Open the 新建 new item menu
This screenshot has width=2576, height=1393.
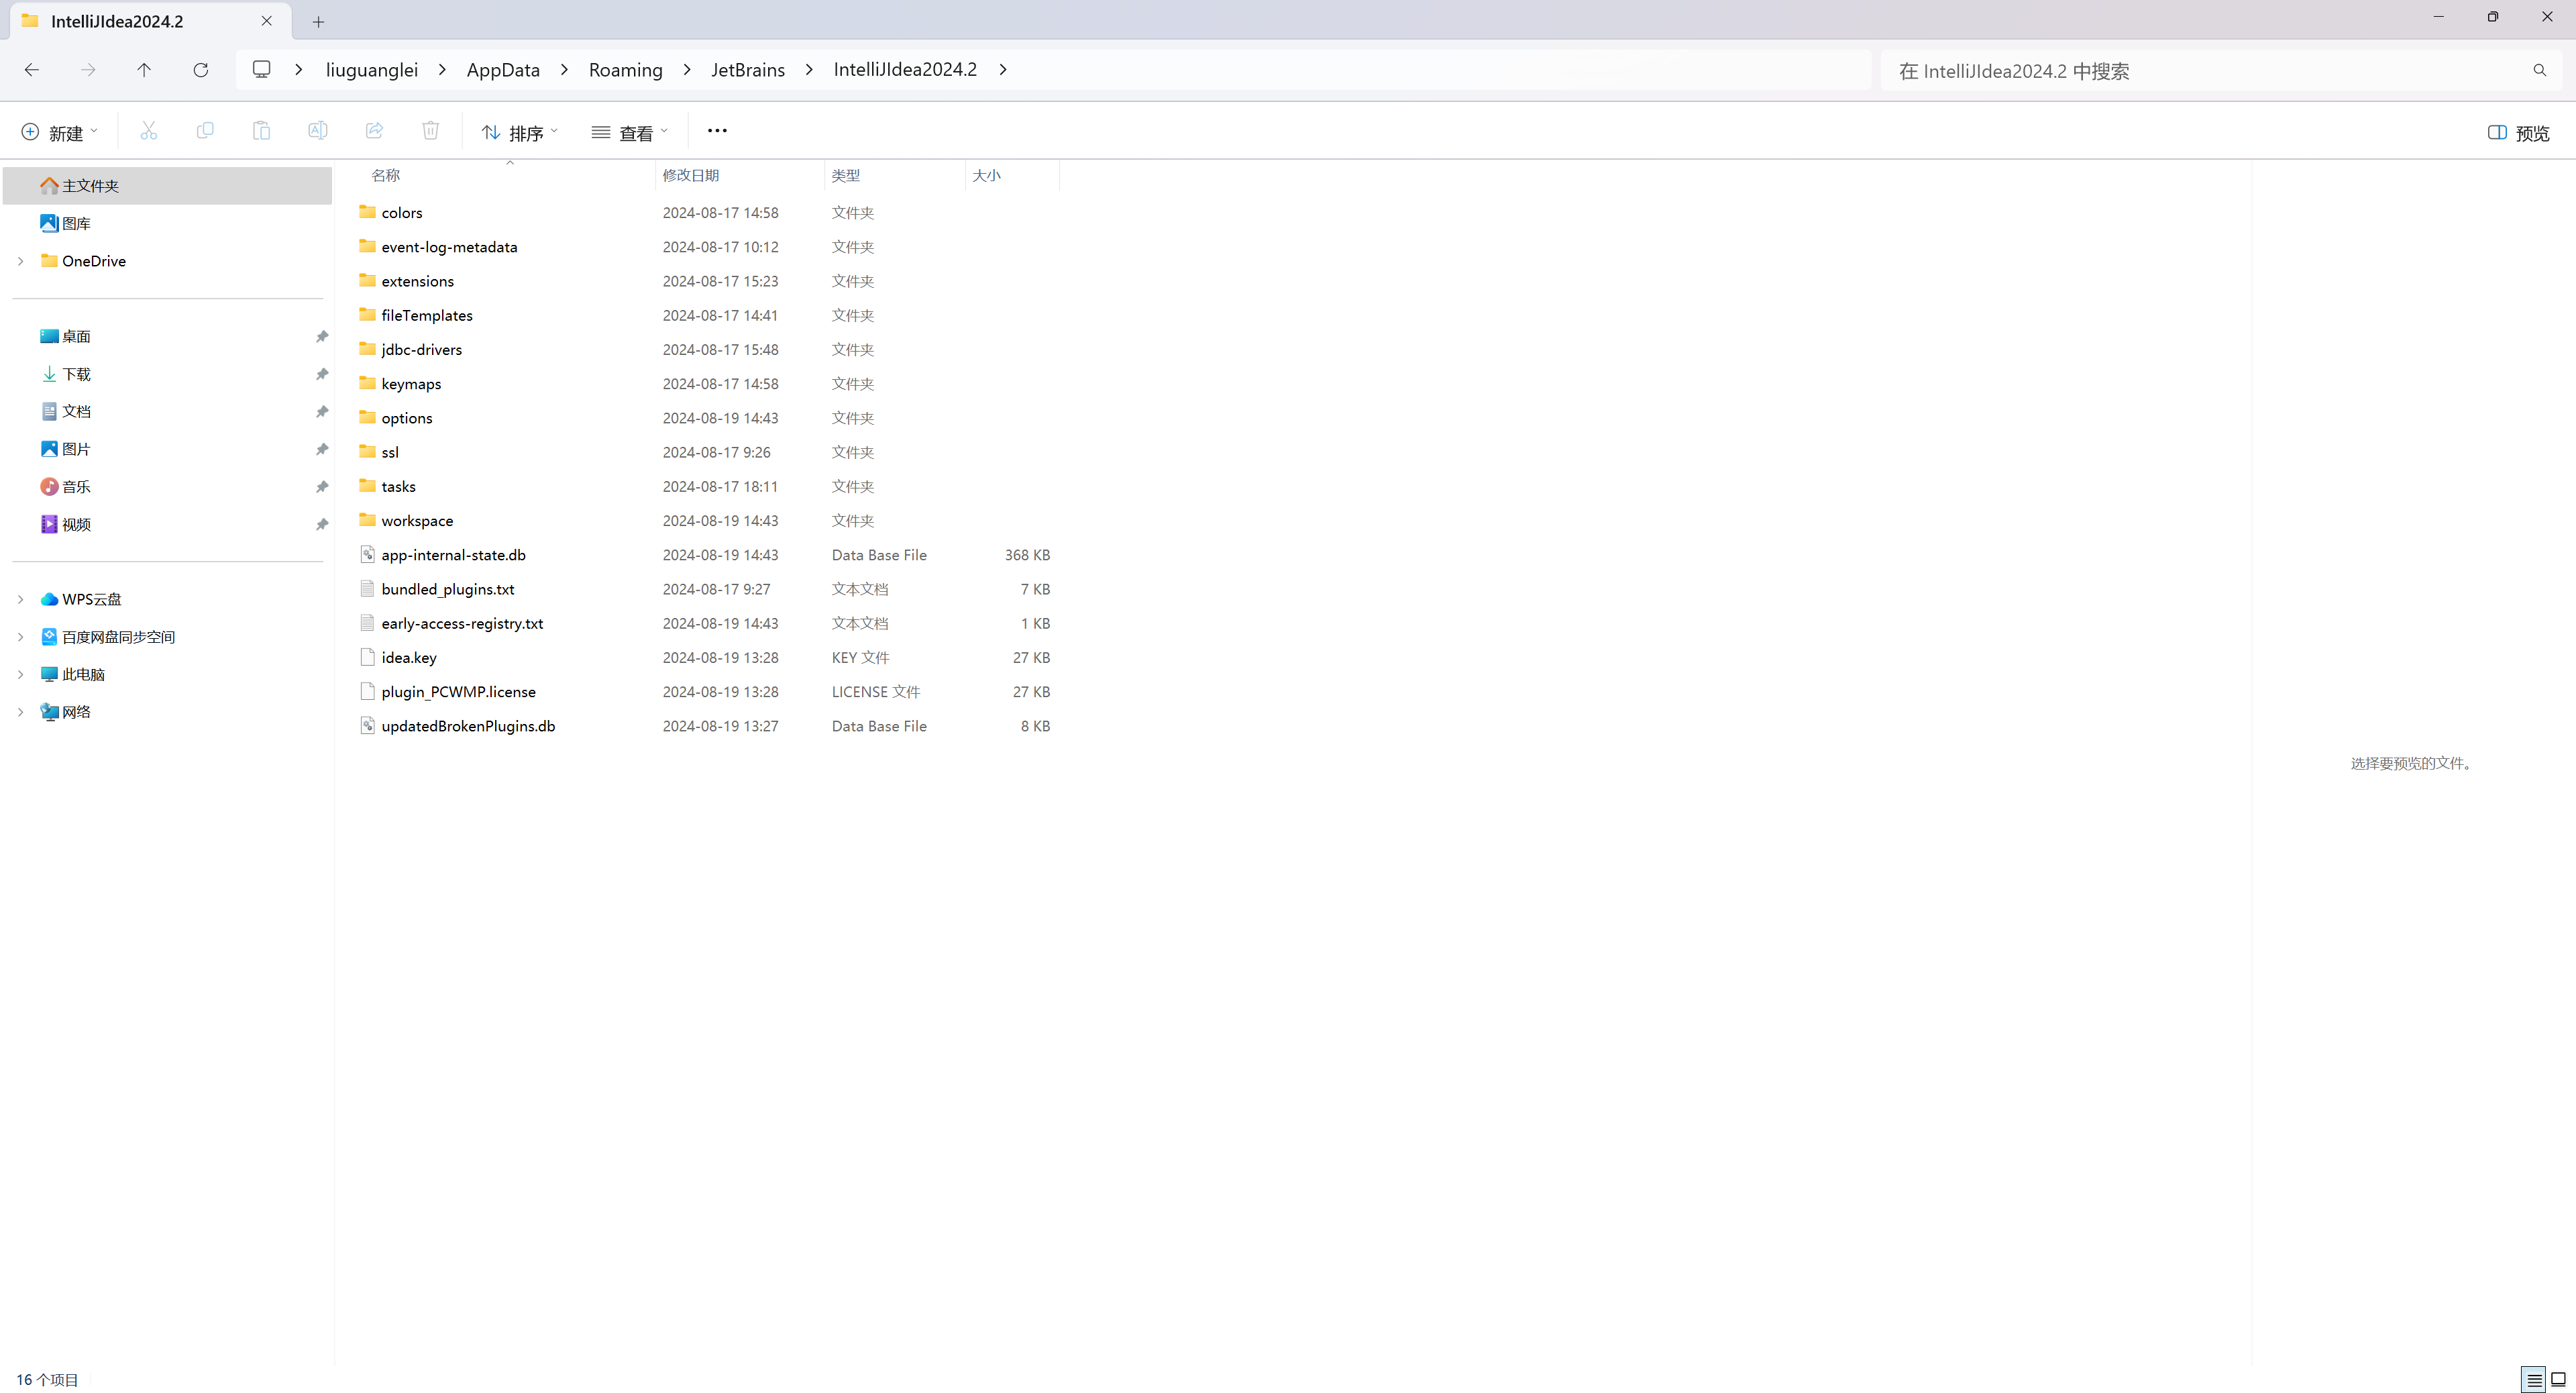pyautogui.click(x=59, y=133)
